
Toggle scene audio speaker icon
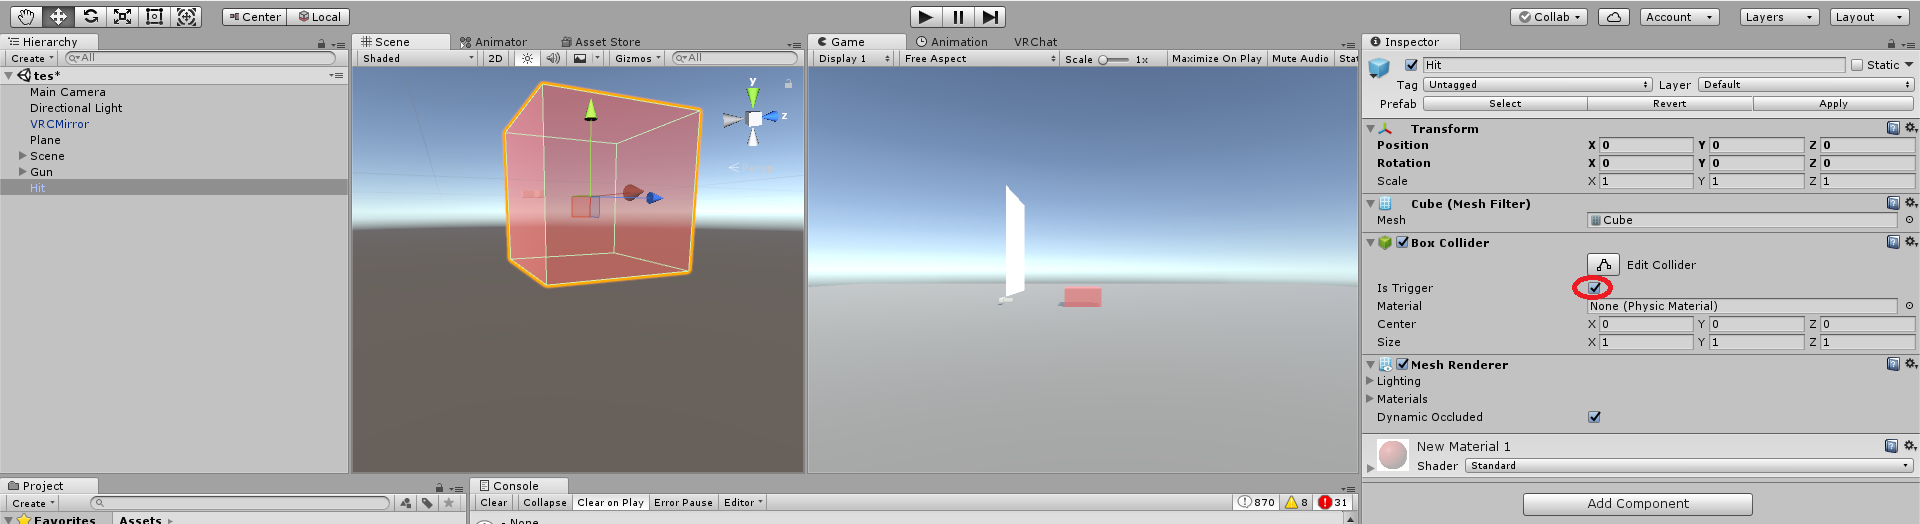click(552, 58)
